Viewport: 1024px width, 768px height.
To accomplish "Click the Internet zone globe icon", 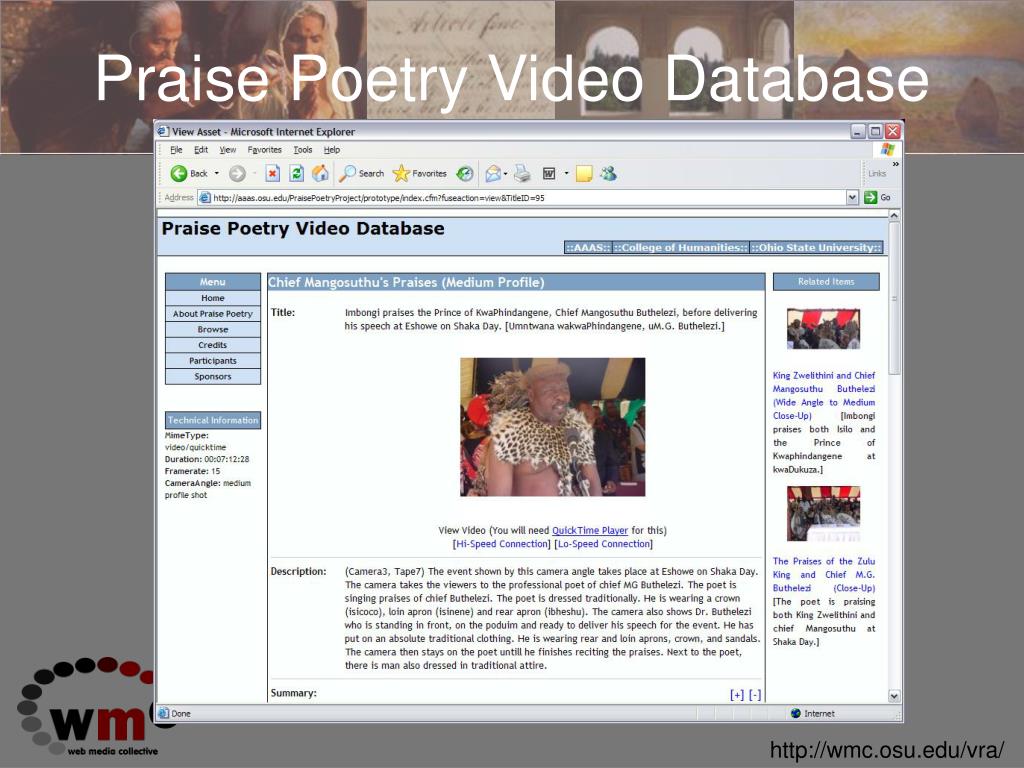I will pyautogui.click(x=795, y=713).
